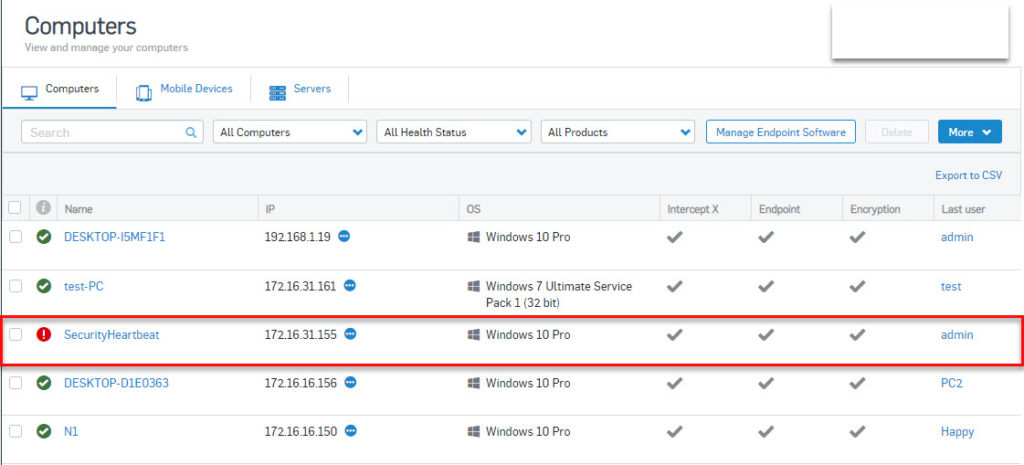Switch to the Mobile Devices tab
1024x465 pixels.
(184, 89)
